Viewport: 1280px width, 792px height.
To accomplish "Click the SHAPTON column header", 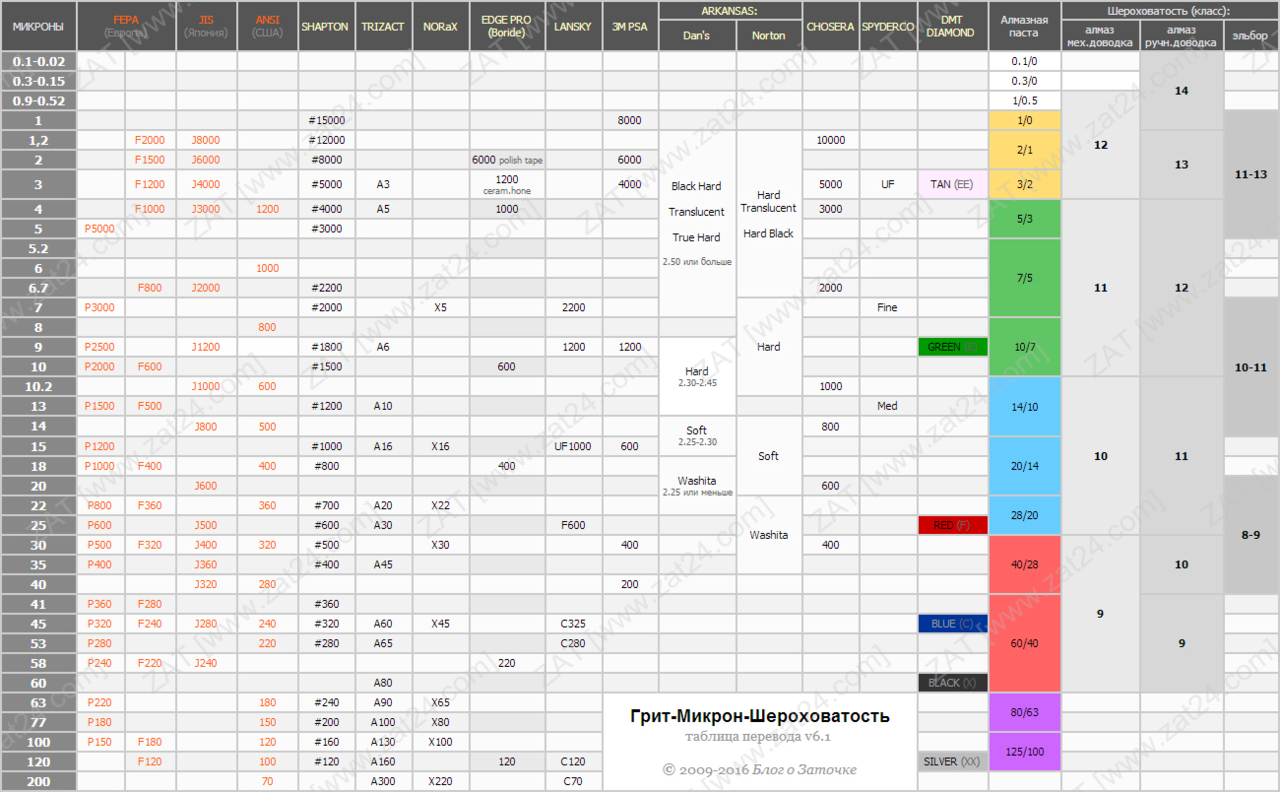I will pyautogui.click(x=326, y=26).
